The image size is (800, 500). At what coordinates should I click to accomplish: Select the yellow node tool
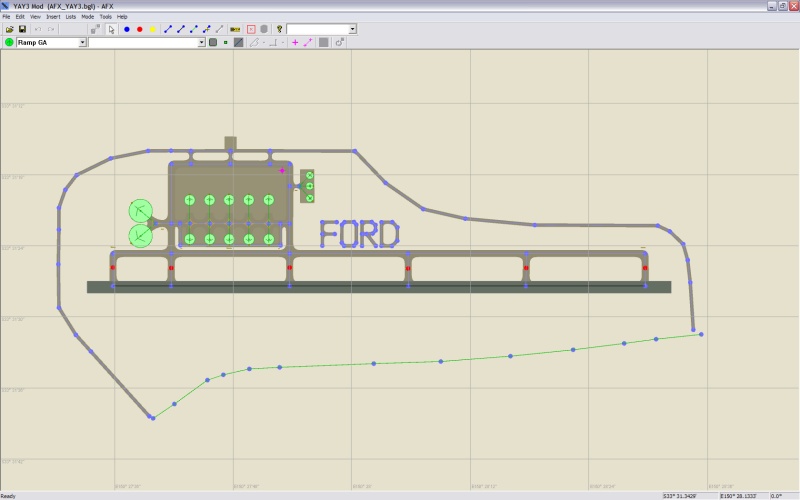pyautogui.click(x=152, y=29)
